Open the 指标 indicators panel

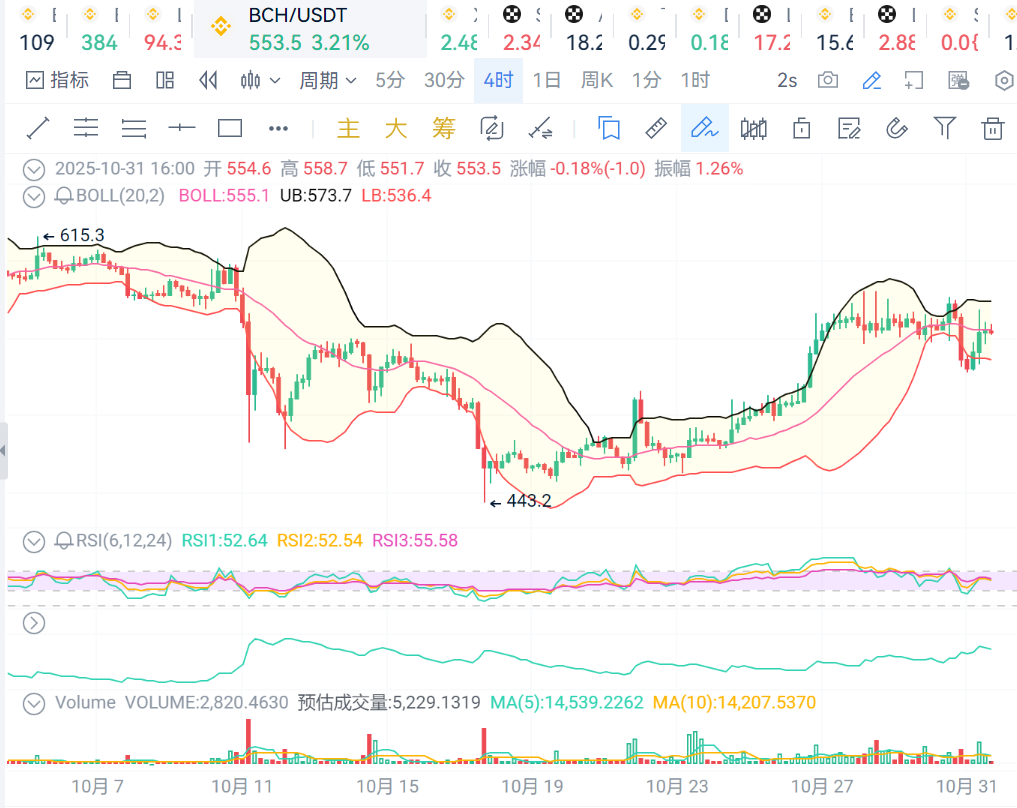[x=57, y=81]
